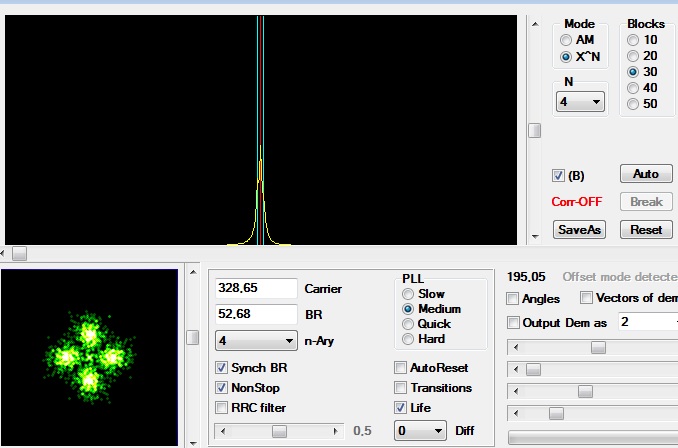Viewport: 678px width, 448px height.
Task: Click the spectrum horizontal scrollbar thumb
Action: [x=19, y=253]
